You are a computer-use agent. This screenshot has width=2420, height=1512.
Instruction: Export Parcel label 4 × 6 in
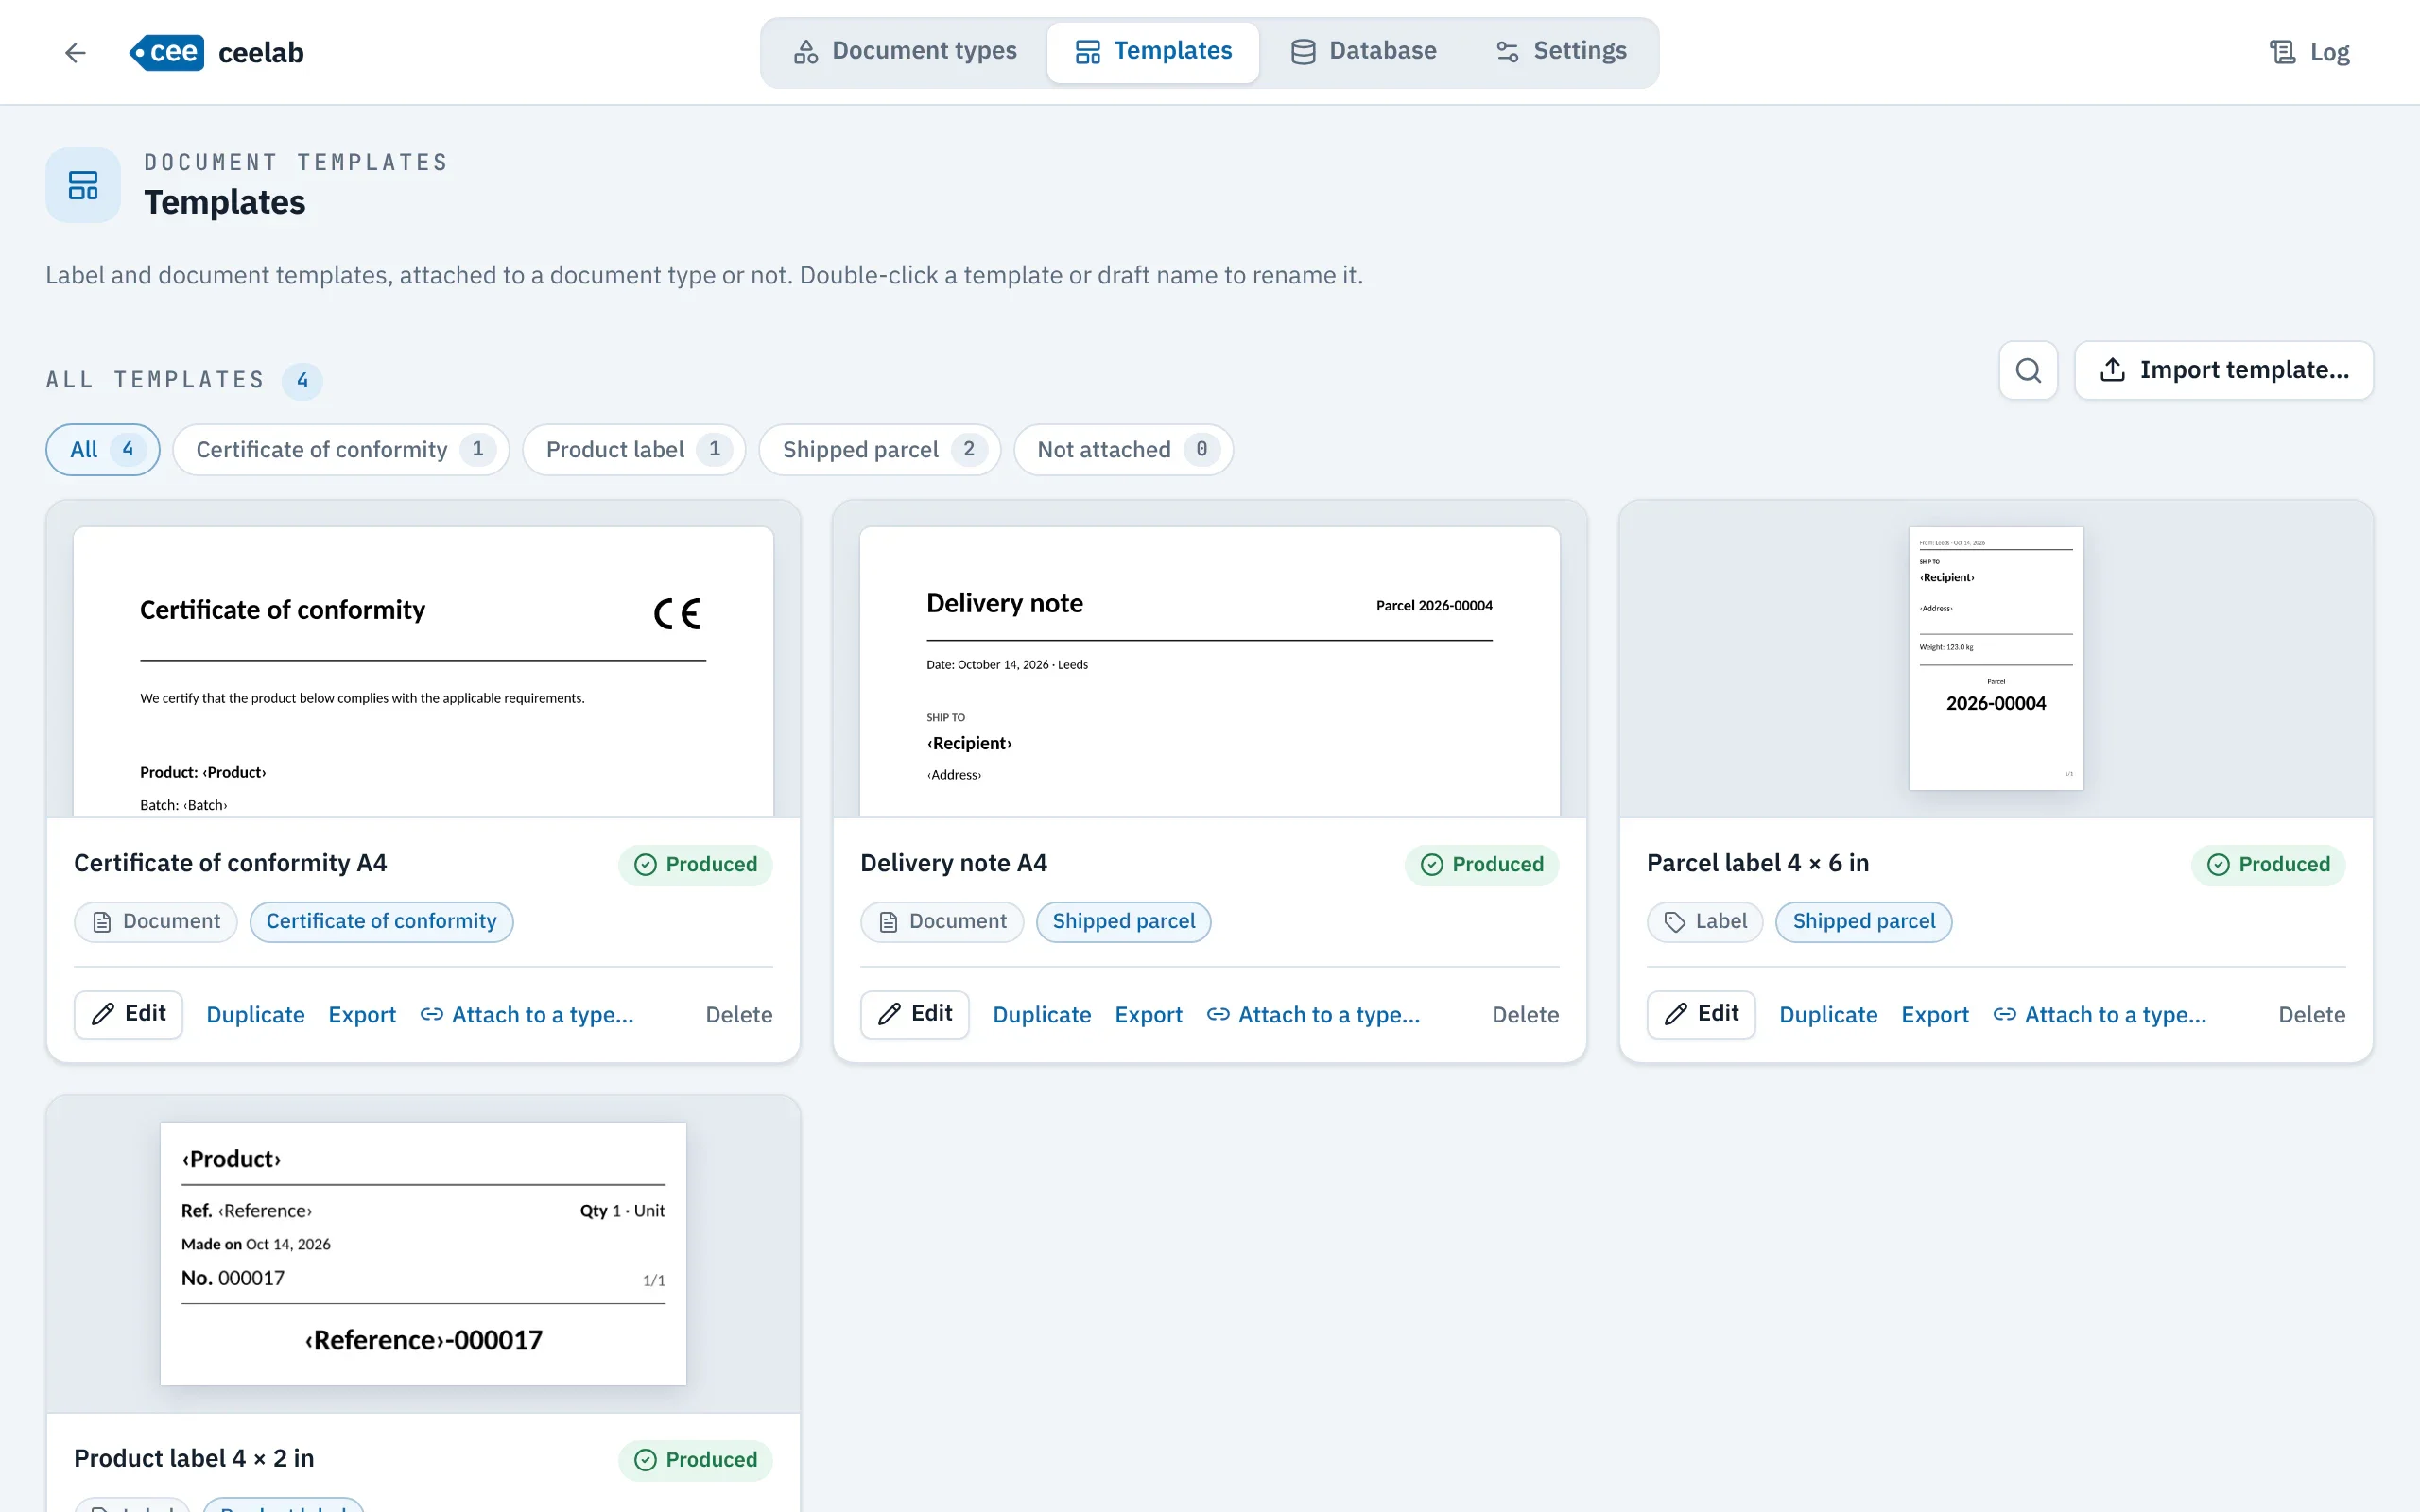click(1935, 1015)
